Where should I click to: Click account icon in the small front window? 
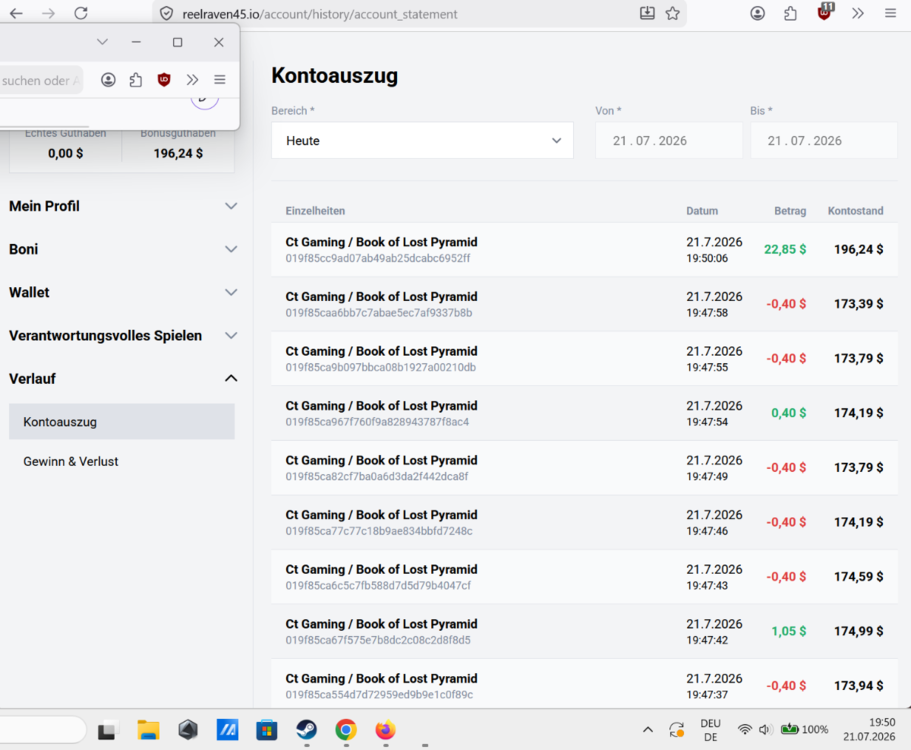tap(108, 80)
